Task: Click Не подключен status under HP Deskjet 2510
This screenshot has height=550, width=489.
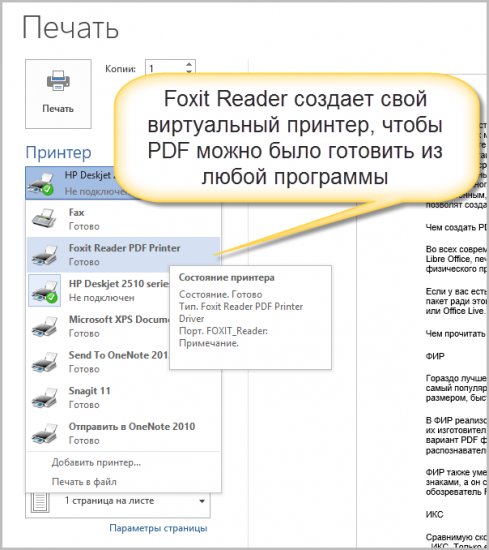Action: pos(102,298)
